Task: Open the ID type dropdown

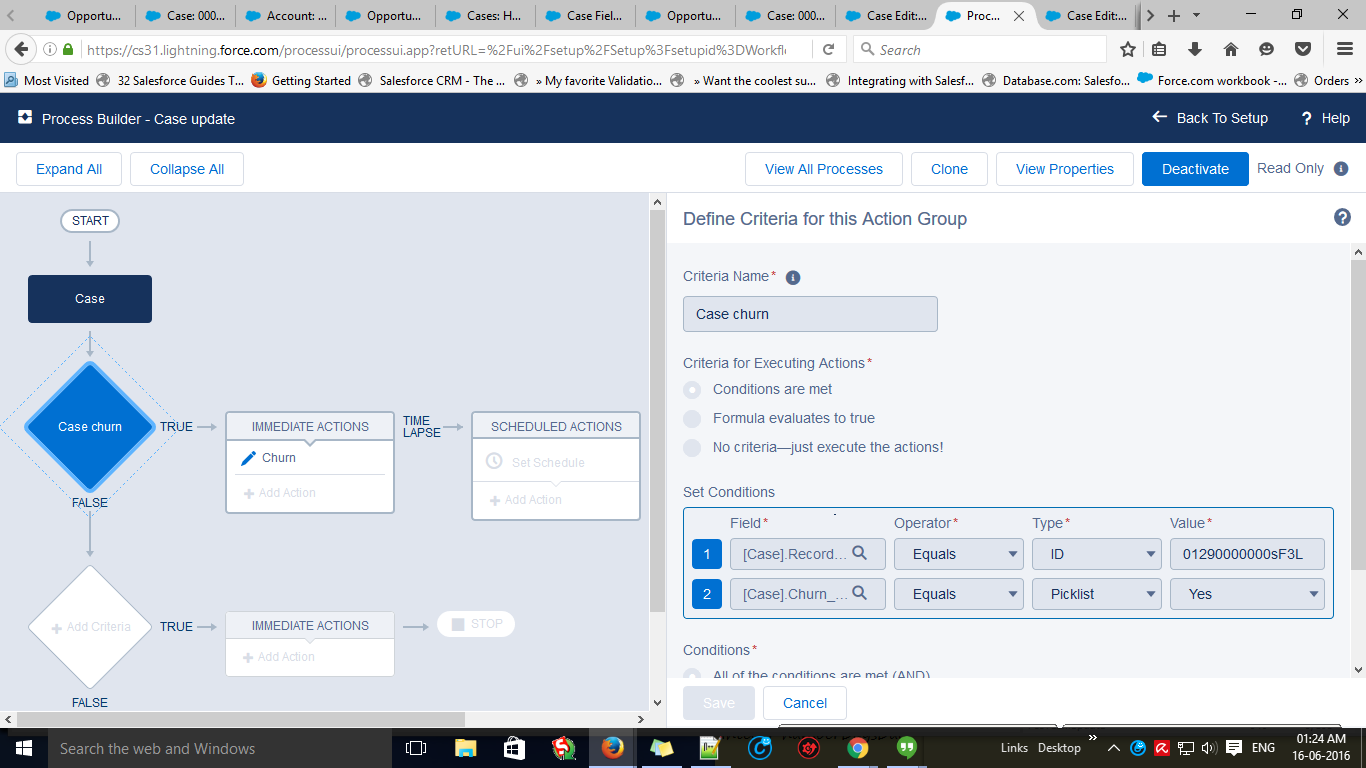Action: (x=1097, y=554)
